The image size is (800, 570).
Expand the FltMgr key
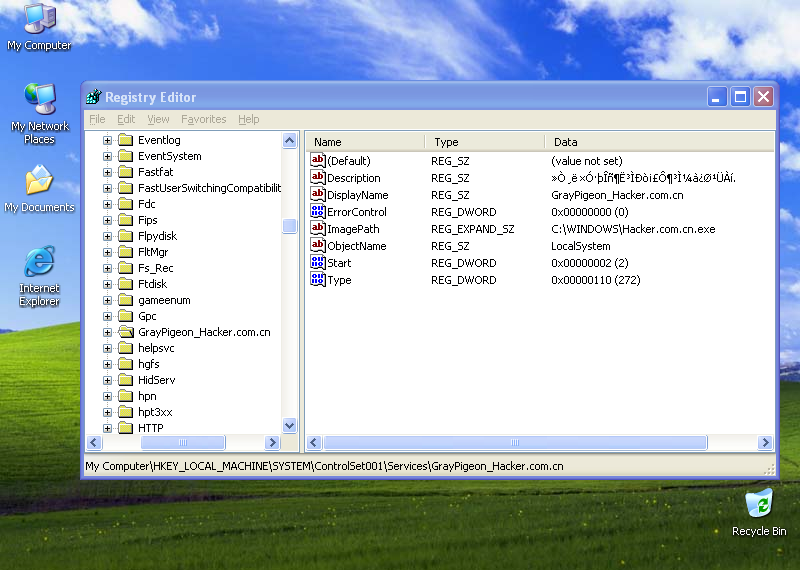(x=107, y=252)
